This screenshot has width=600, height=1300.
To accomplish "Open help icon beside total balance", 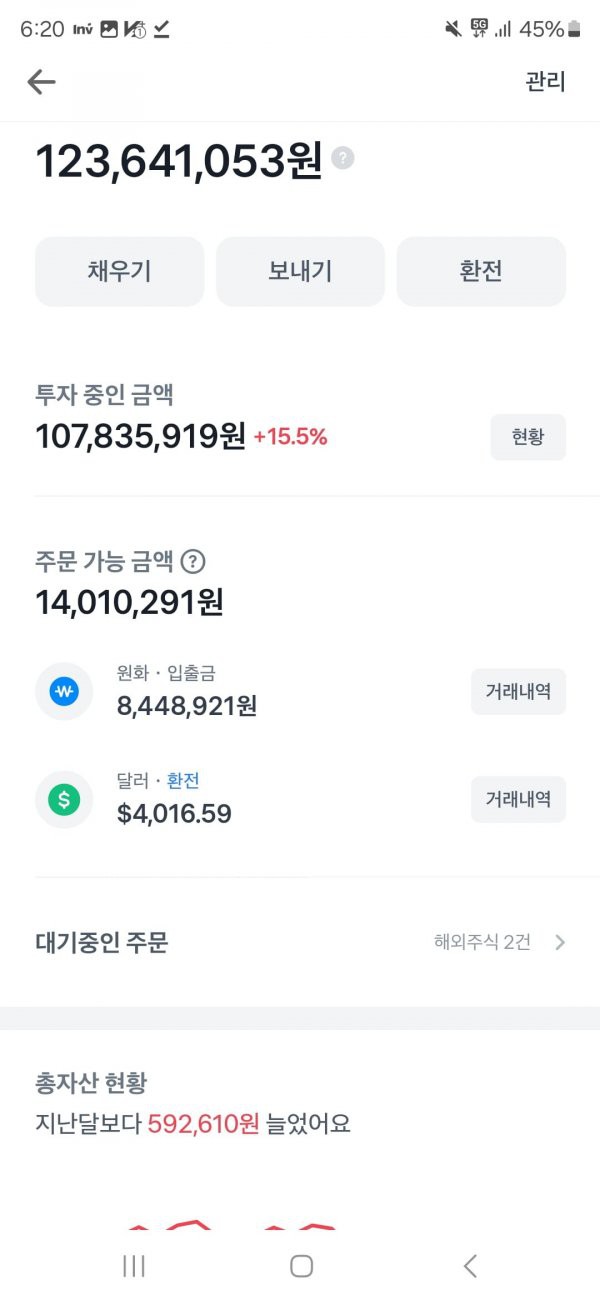I will pos(343,158).
